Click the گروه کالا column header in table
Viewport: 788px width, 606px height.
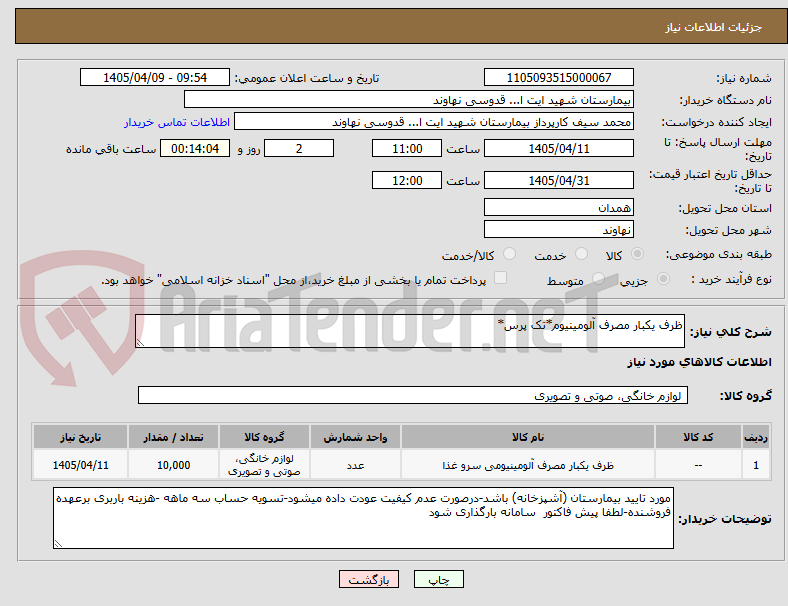click(x=264, y=437)
